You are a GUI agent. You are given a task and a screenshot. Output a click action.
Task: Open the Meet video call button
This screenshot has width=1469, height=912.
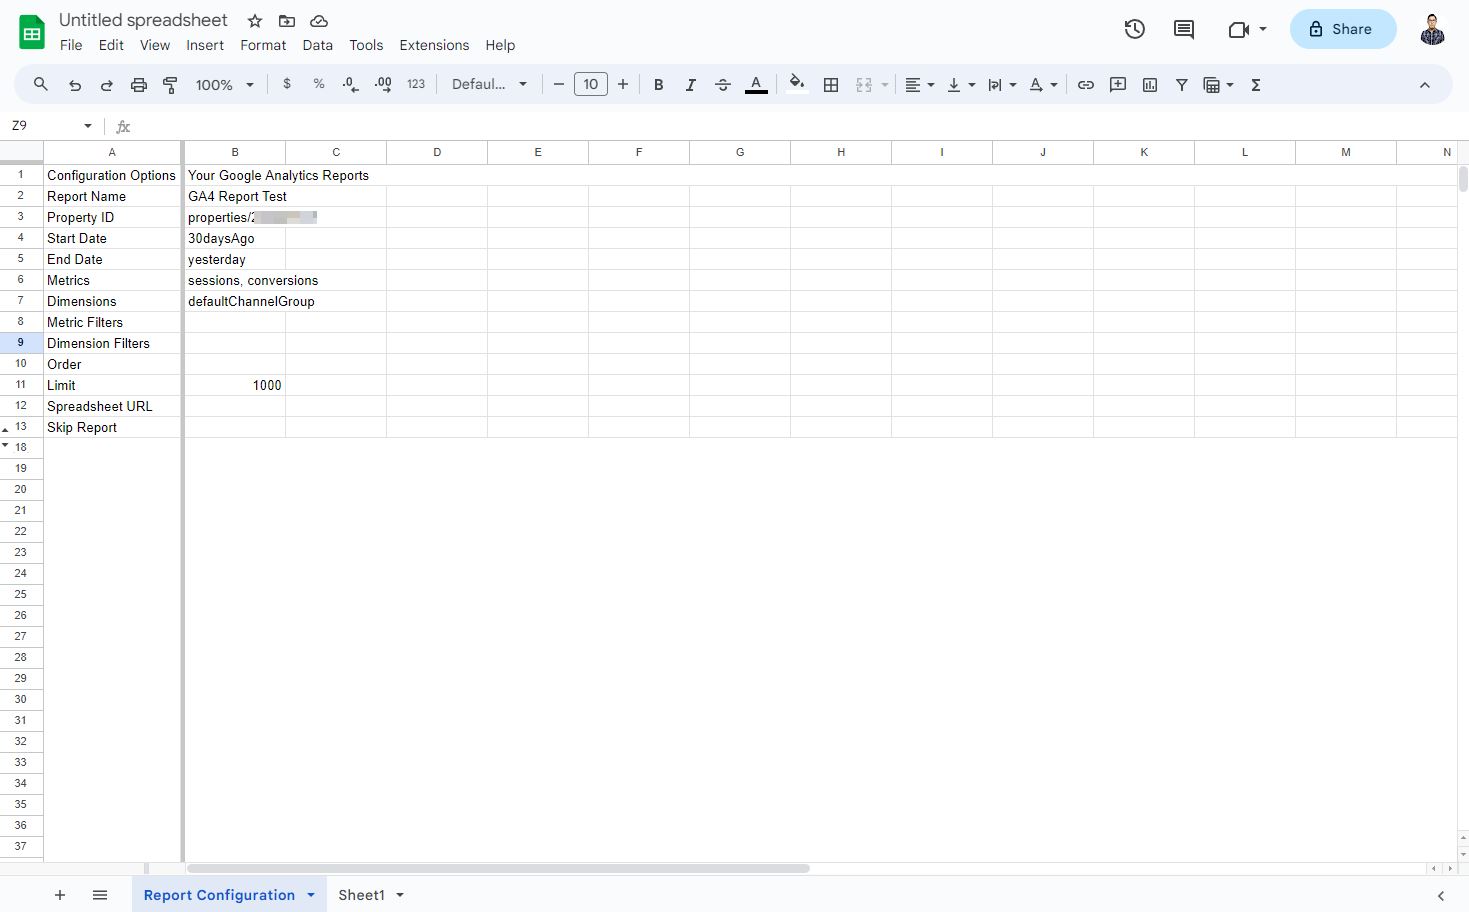tap(1247, 29)
